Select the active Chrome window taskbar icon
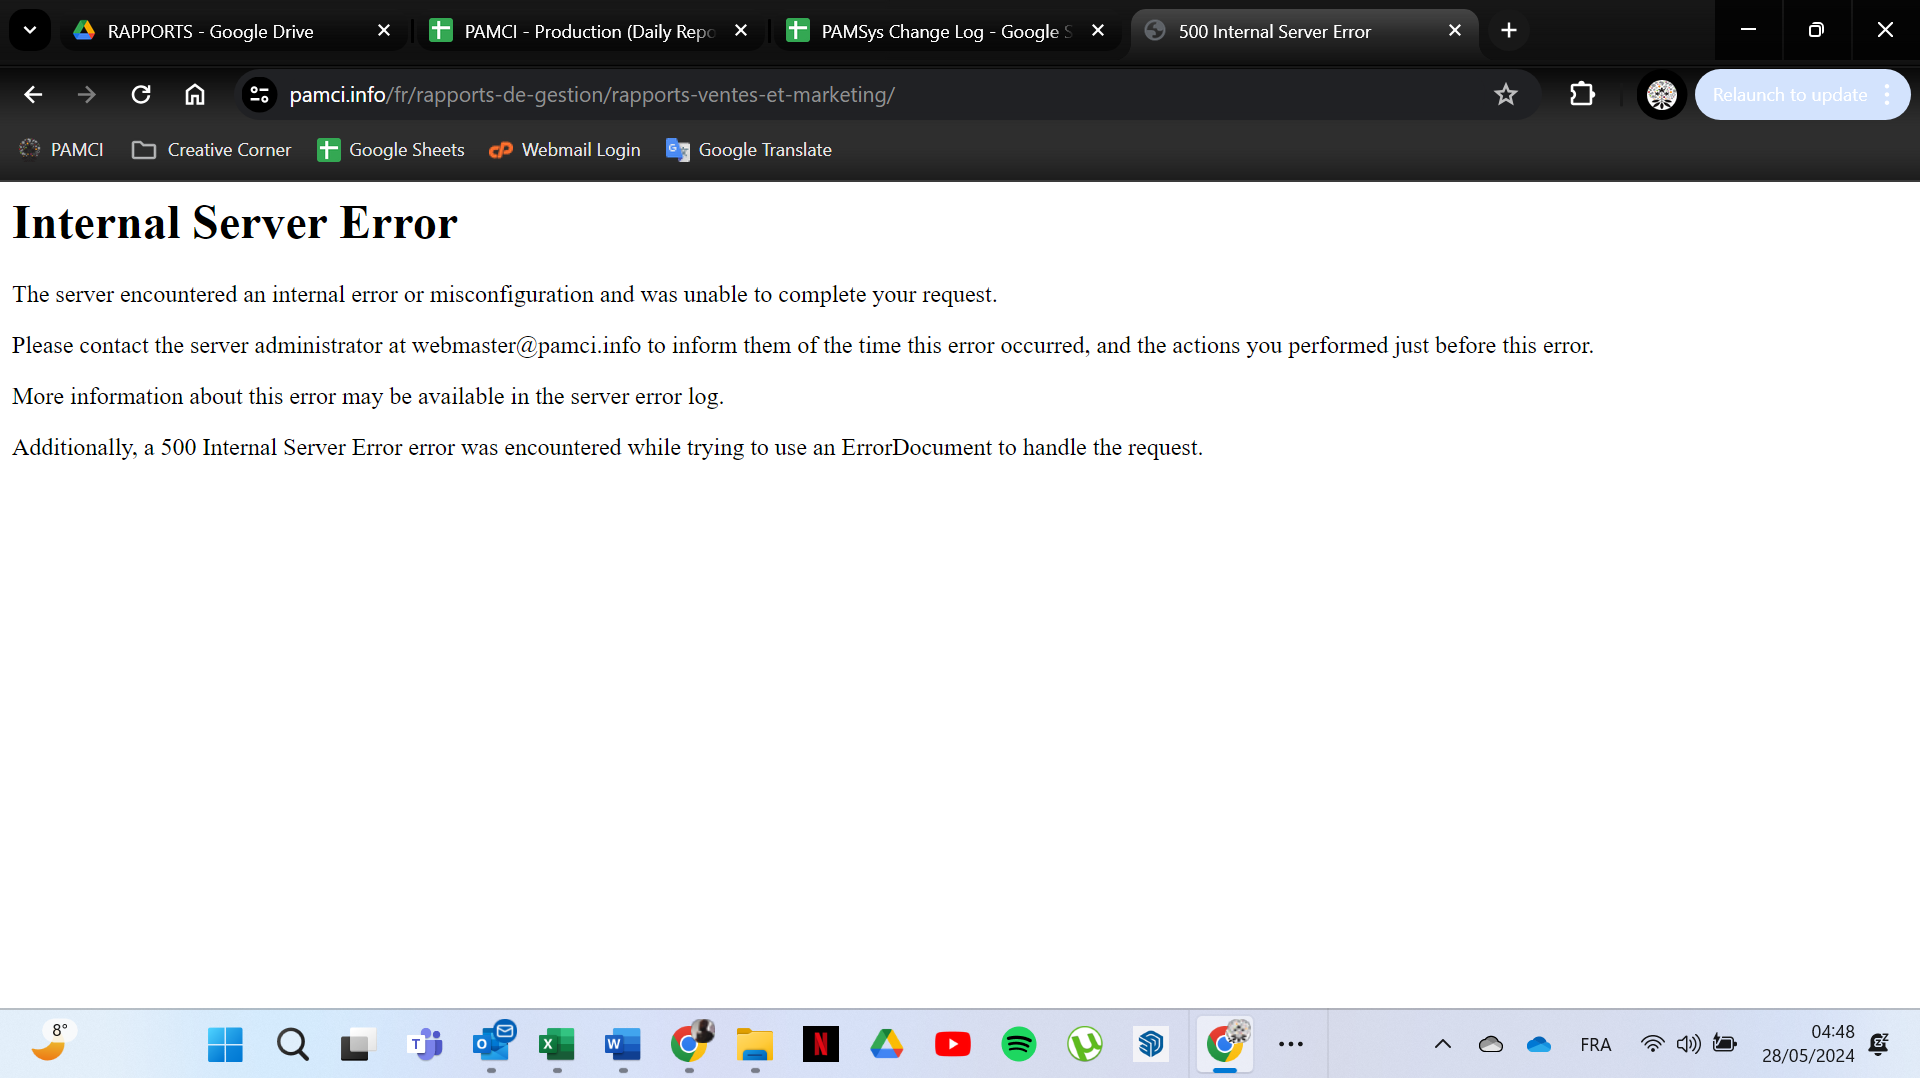 (x=1225, y=1045)
